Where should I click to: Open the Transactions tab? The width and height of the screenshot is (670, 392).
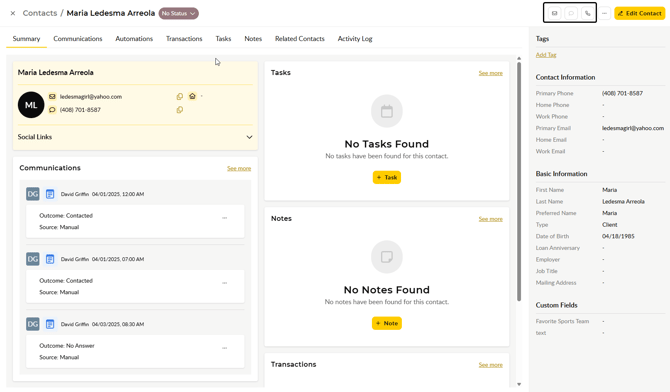184,38
